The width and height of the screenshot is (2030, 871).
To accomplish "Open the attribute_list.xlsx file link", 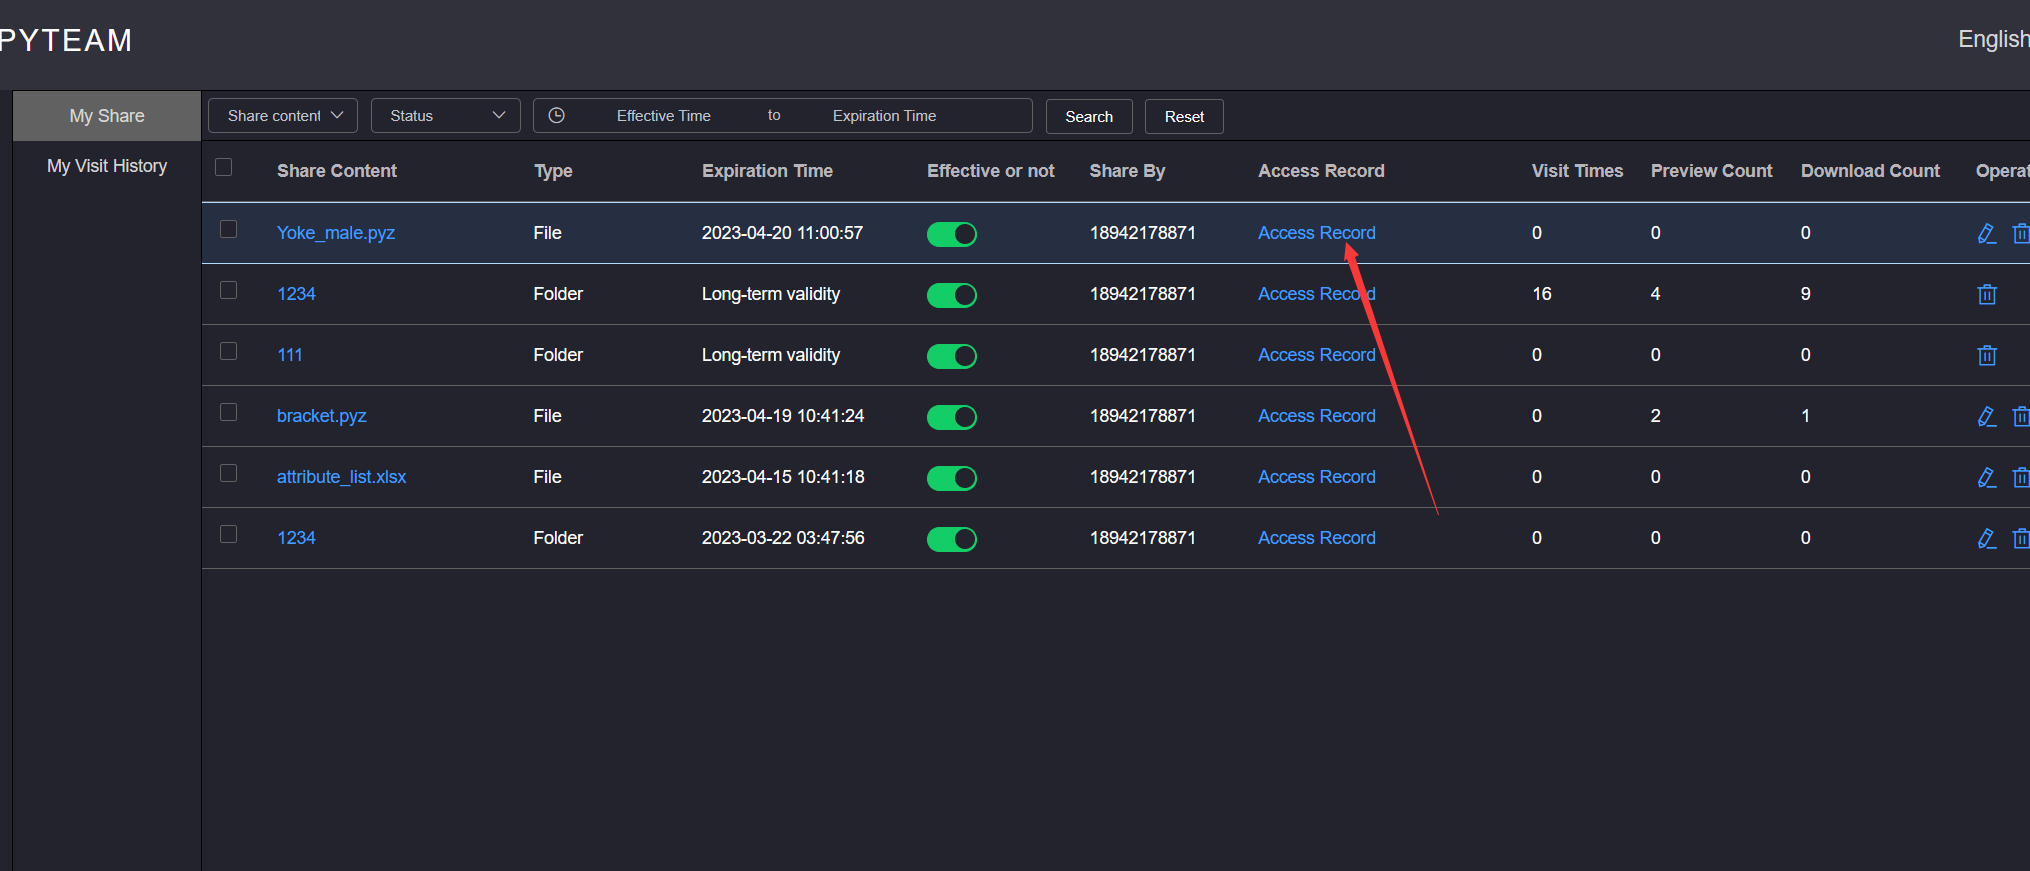I will coord(342,477).
